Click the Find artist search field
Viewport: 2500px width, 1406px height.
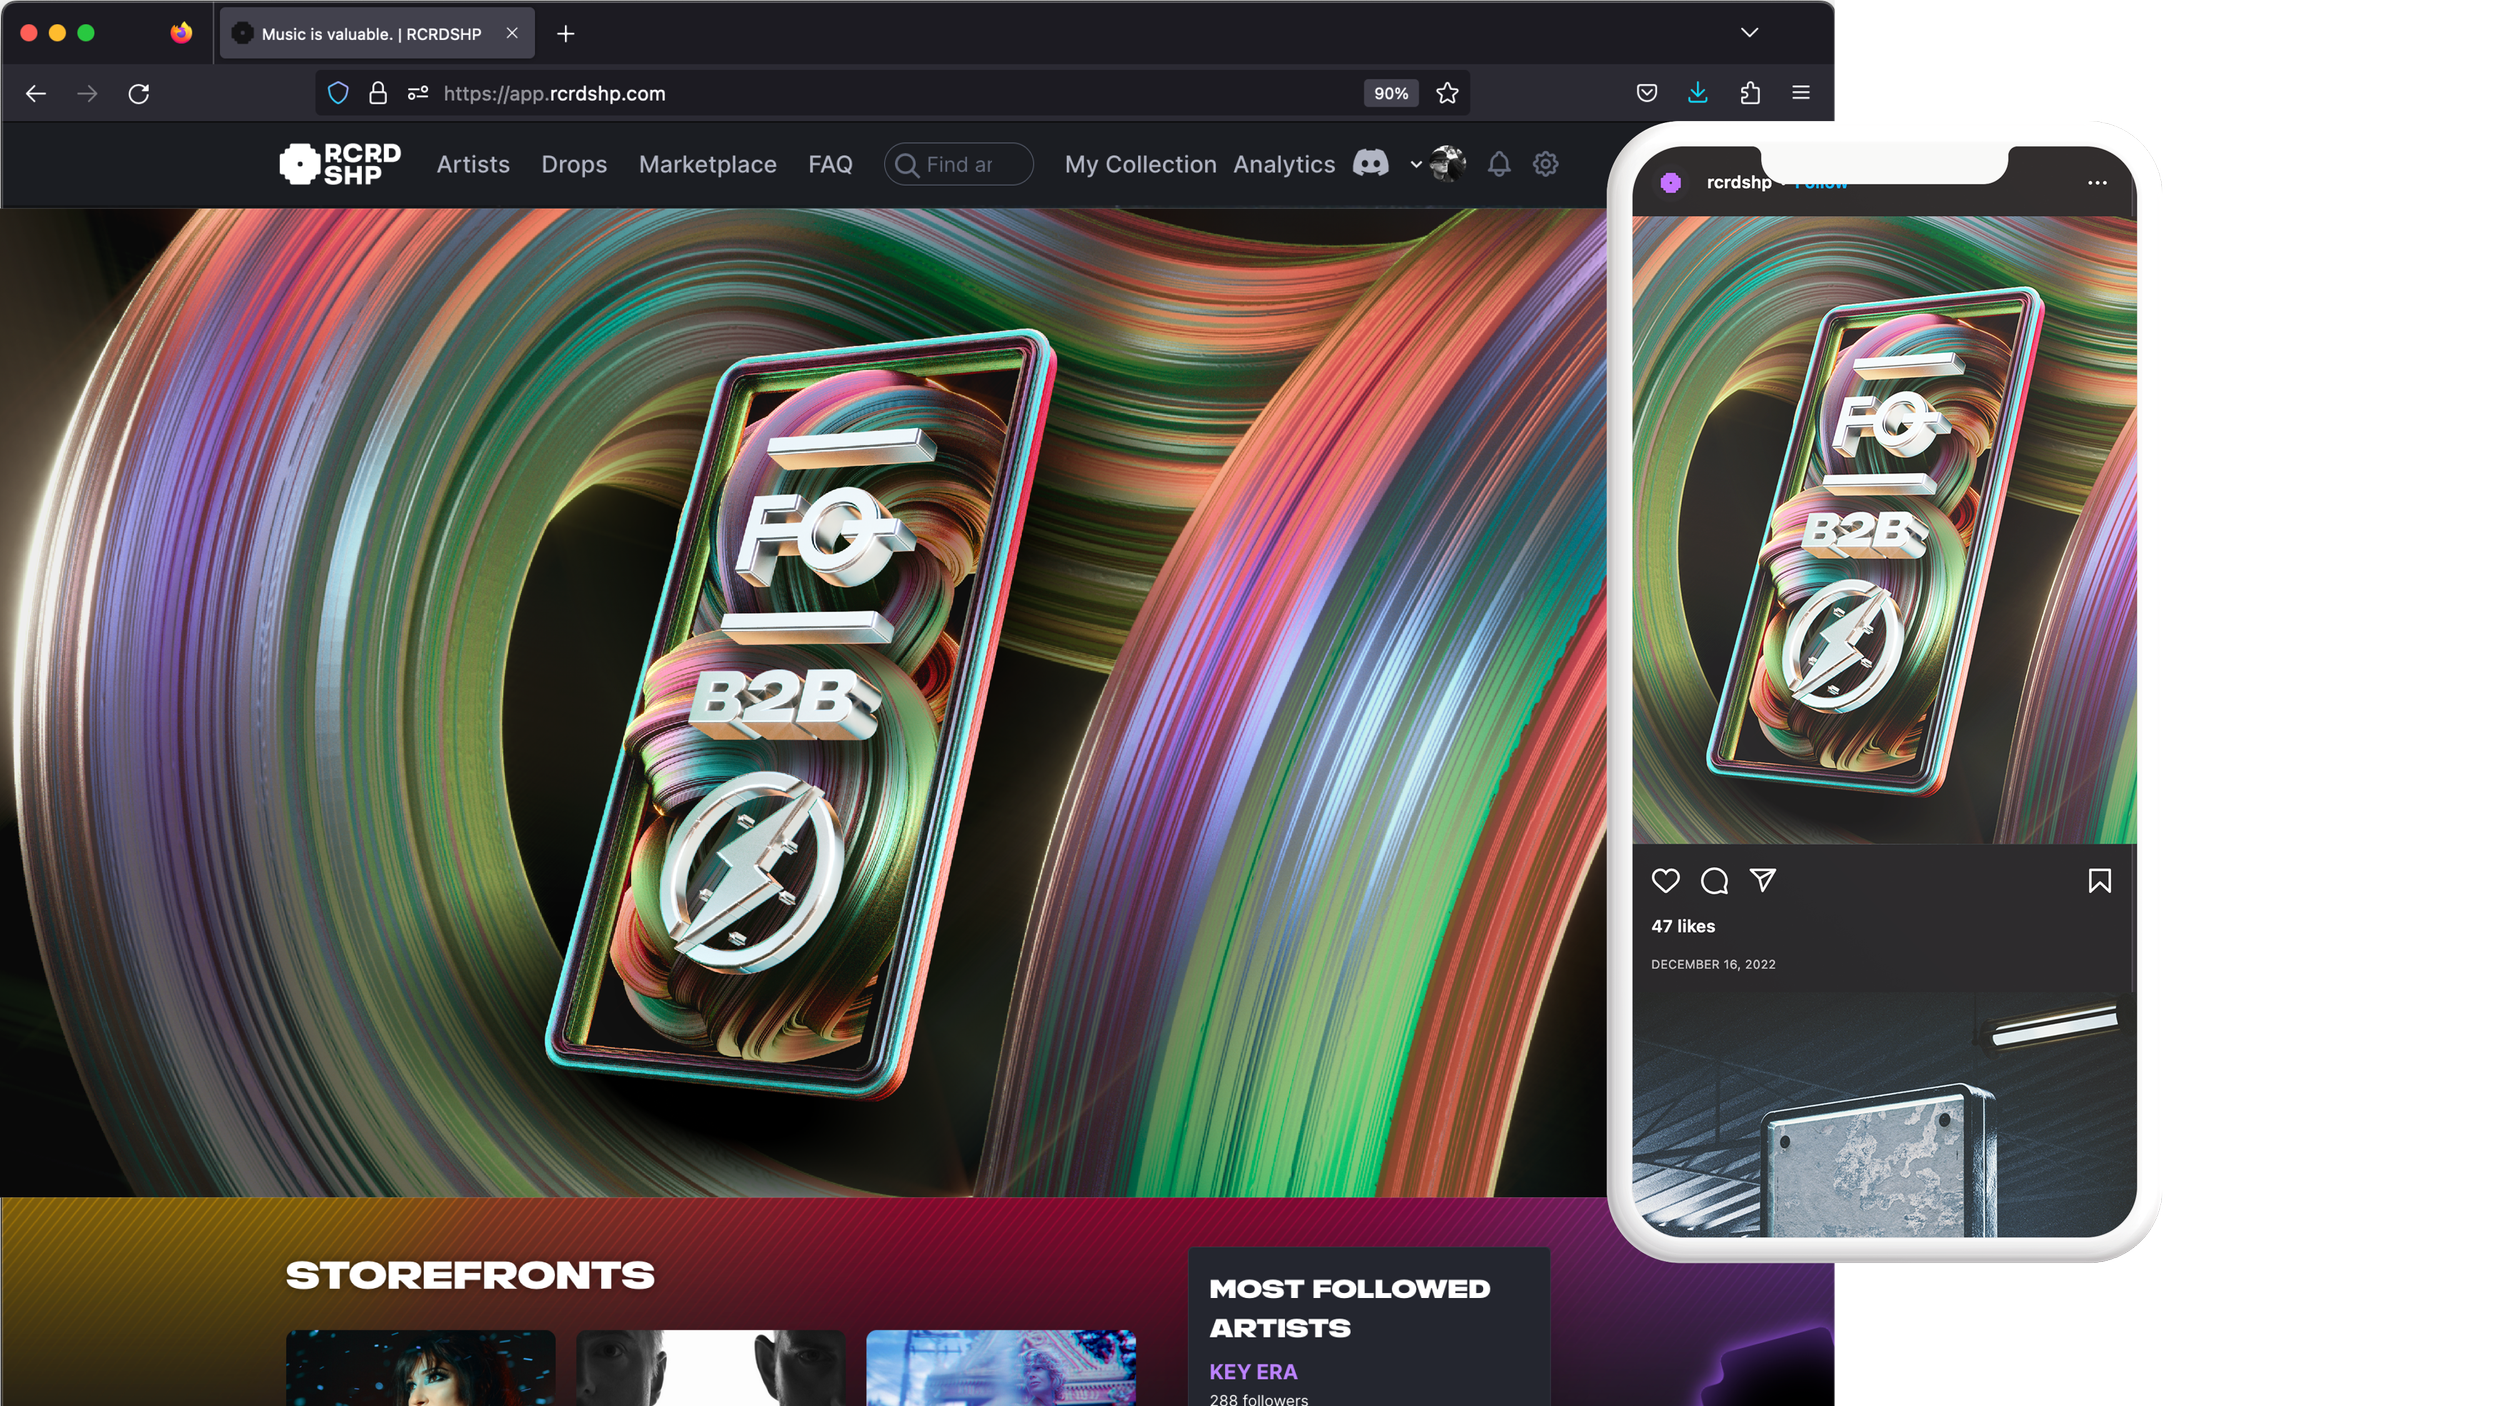coord(958,164)
